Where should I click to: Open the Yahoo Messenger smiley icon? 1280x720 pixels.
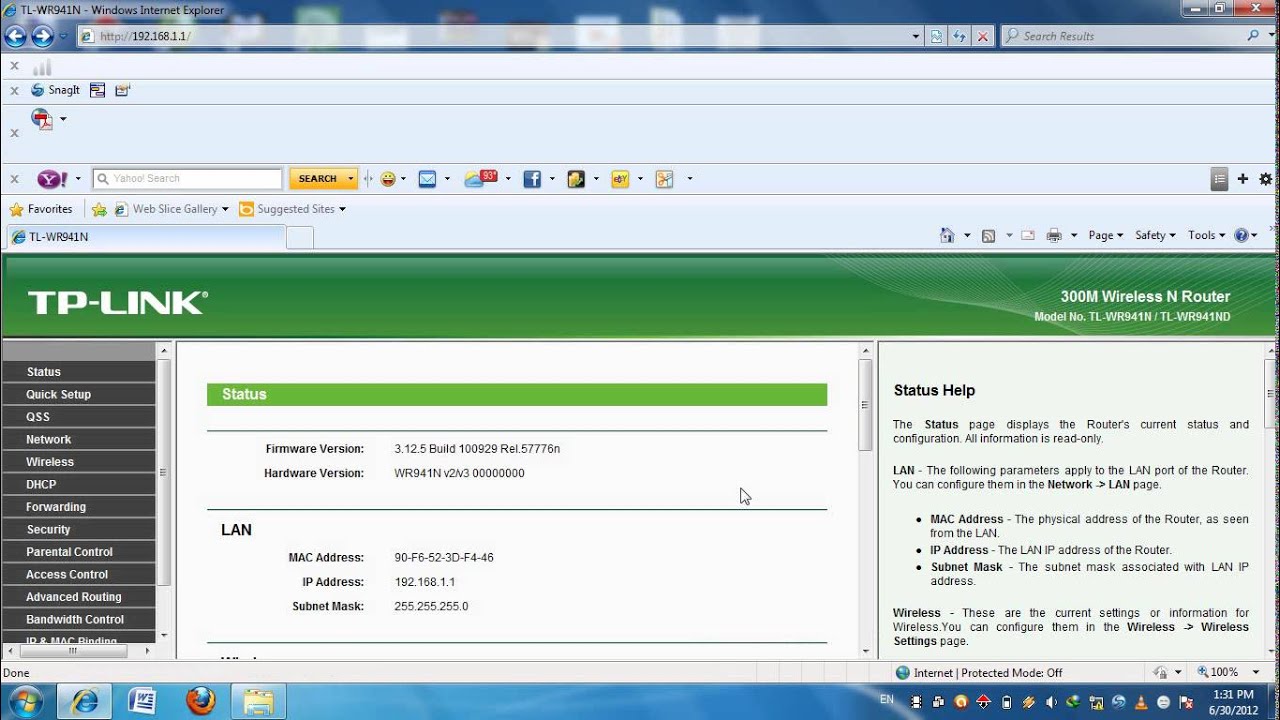pyautogui.click(x=388, y=179)
